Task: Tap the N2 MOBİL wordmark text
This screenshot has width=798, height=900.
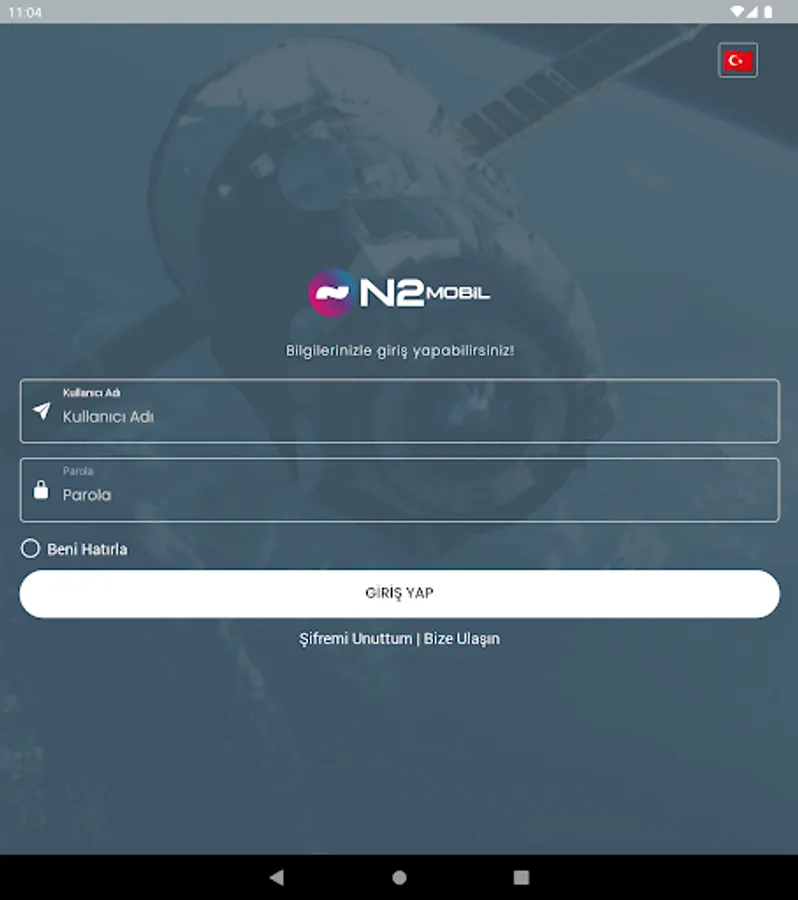Action: coord(425,293)
